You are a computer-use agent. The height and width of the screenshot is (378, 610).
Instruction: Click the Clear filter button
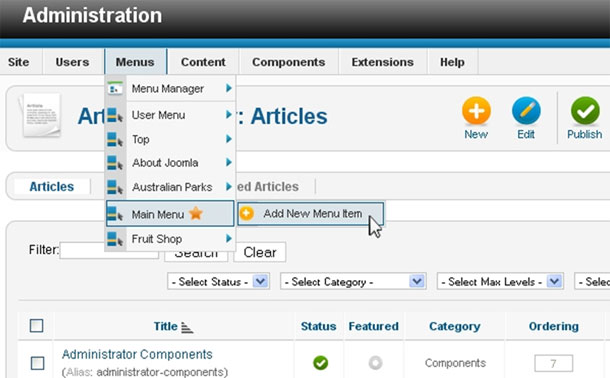click(259, 252)
